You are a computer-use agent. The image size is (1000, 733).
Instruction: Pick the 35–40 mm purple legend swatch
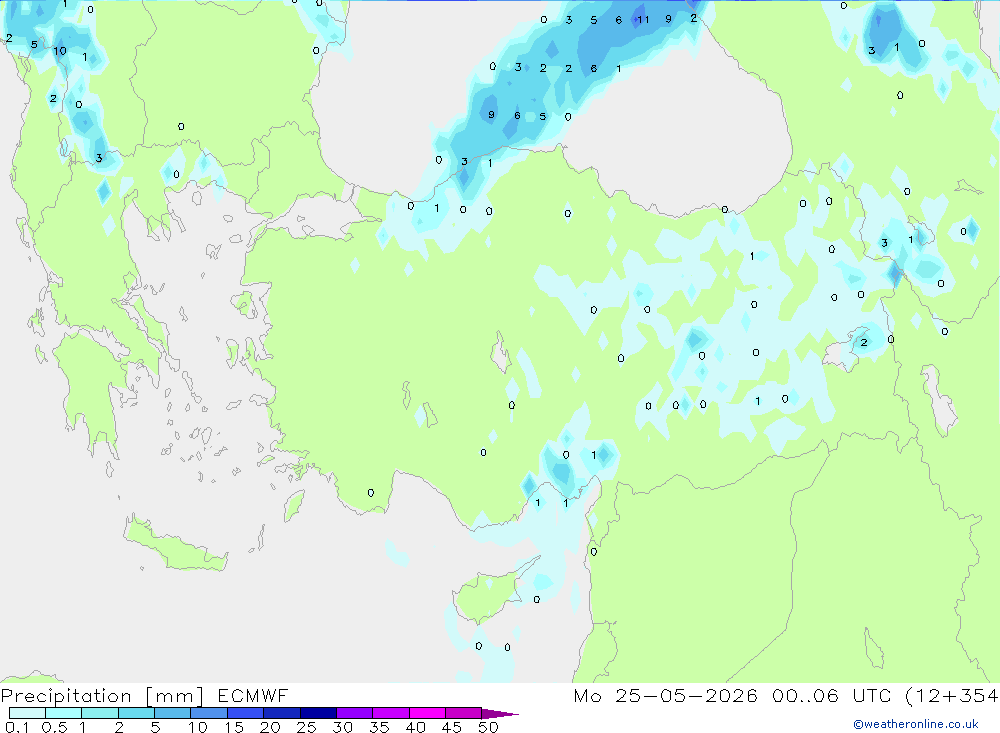[390, 713]
